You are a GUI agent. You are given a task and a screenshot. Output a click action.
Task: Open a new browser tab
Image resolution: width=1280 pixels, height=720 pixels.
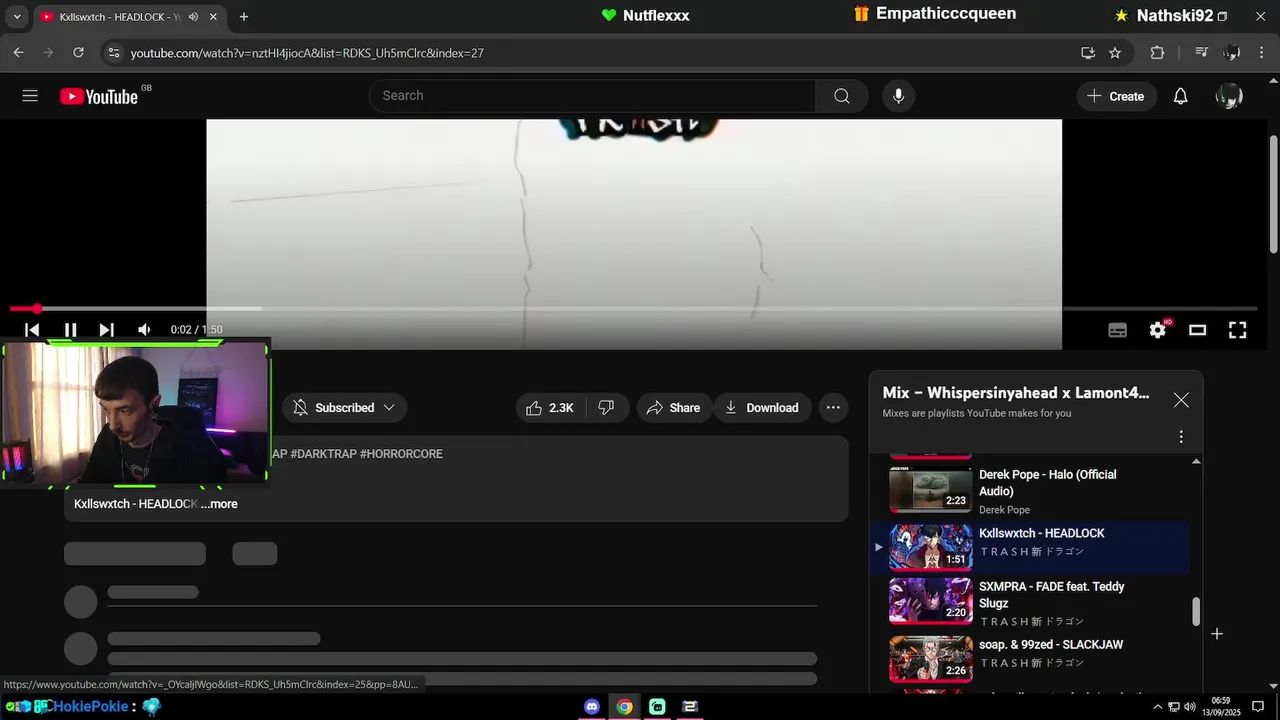pos(244,17)
